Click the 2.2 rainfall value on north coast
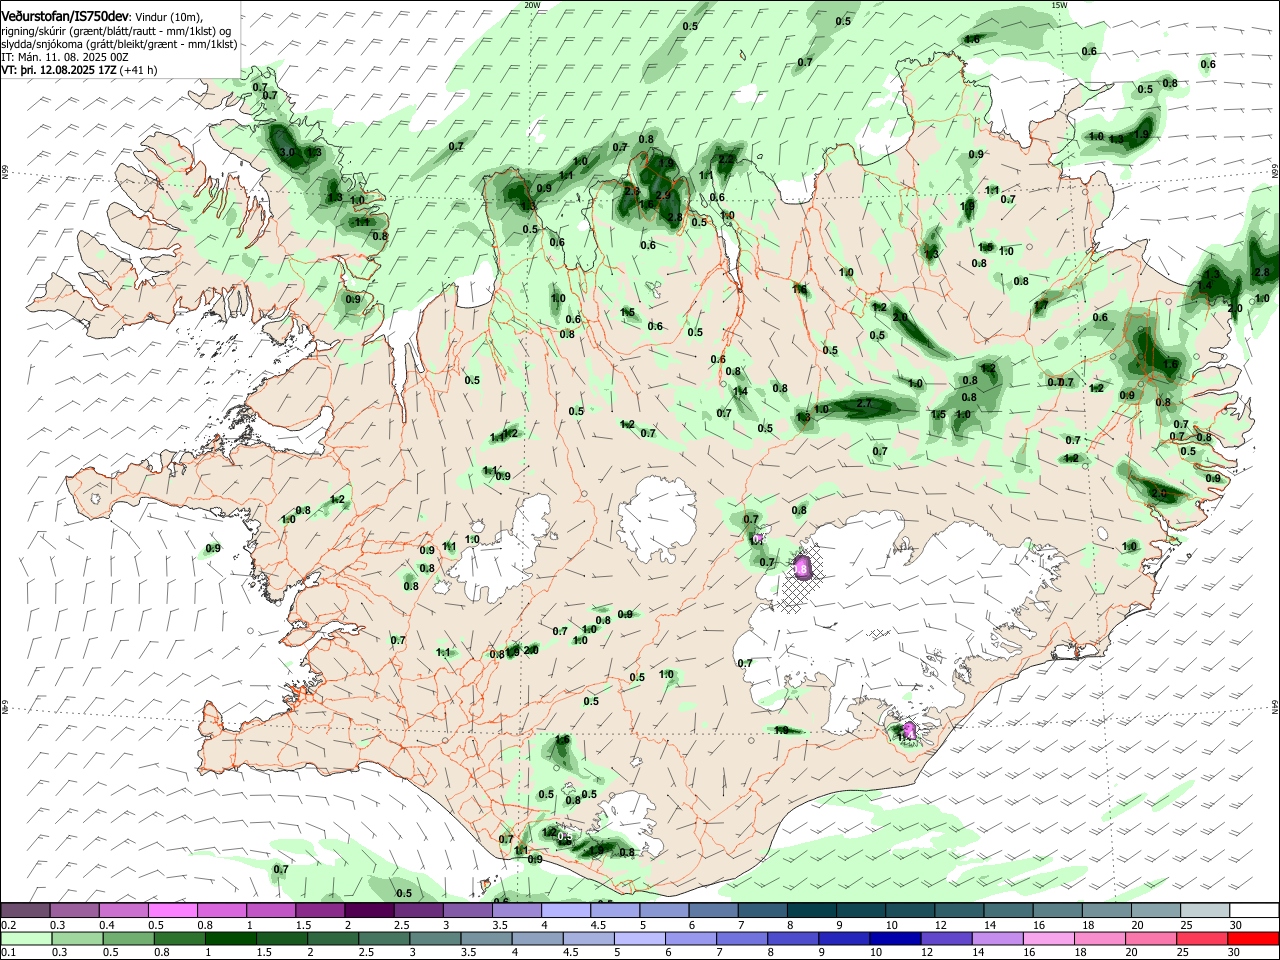This screenshot has height=960, width=1280. pos(727,160)
